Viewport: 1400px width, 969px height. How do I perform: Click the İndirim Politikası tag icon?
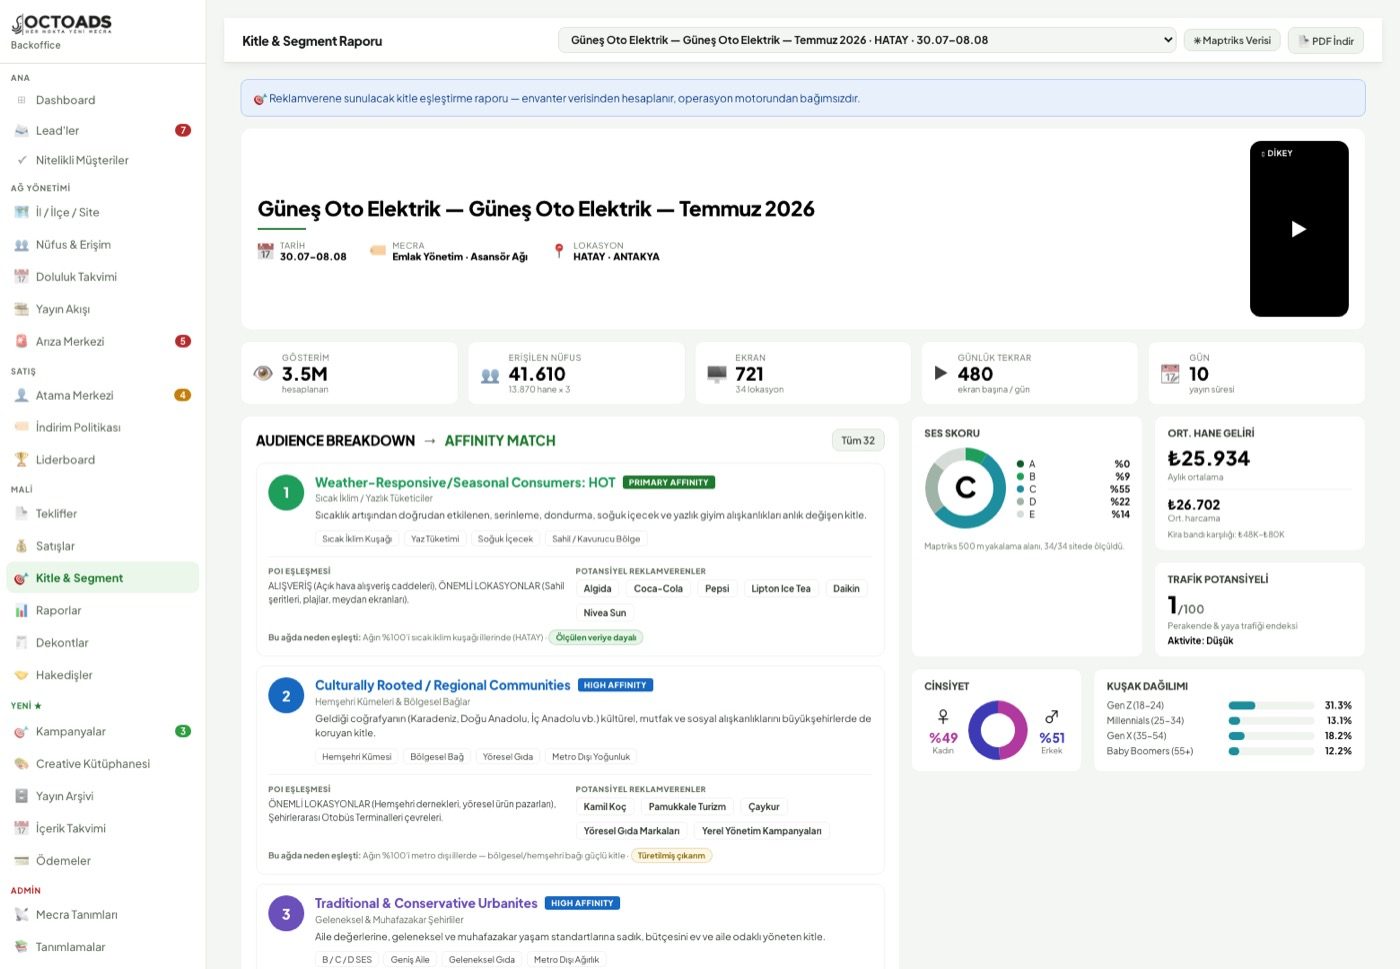click(x=21, y=427)
